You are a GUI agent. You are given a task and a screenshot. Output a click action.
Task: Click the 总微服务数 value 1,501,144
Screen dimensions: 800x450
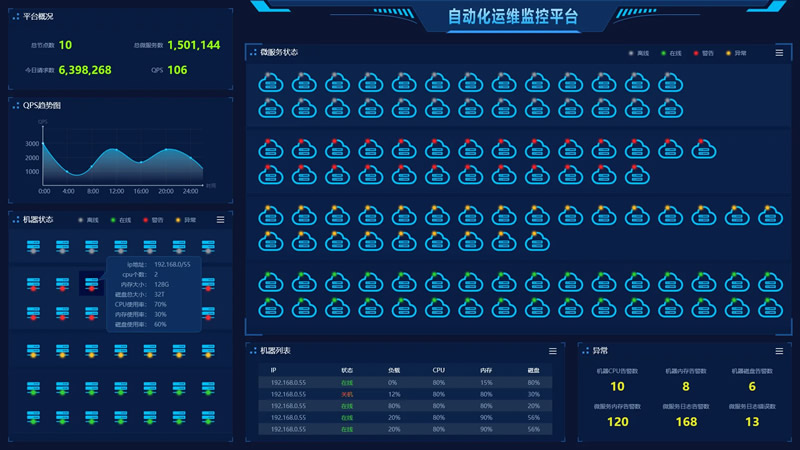point(193,45)
